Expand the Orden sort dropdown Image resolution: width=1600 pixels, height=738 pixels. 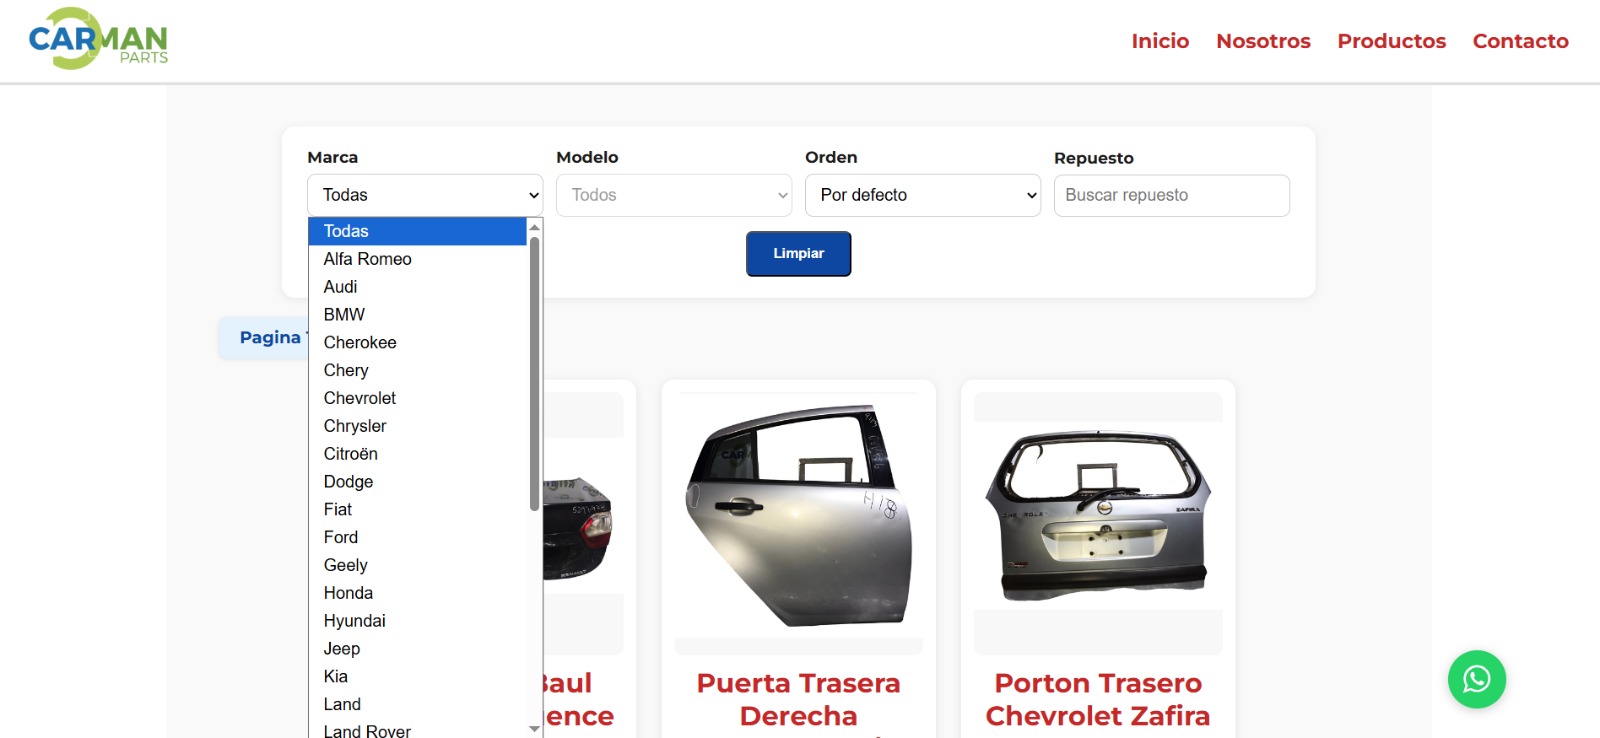[922, 195]
